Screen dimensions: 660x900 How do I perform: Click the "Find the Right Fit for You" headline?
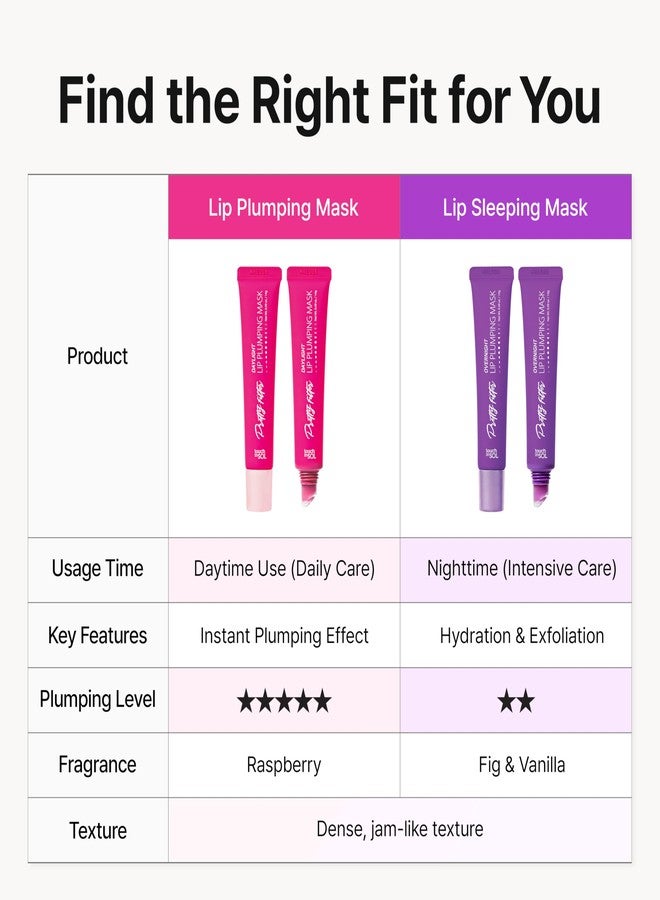click(330, 100)
